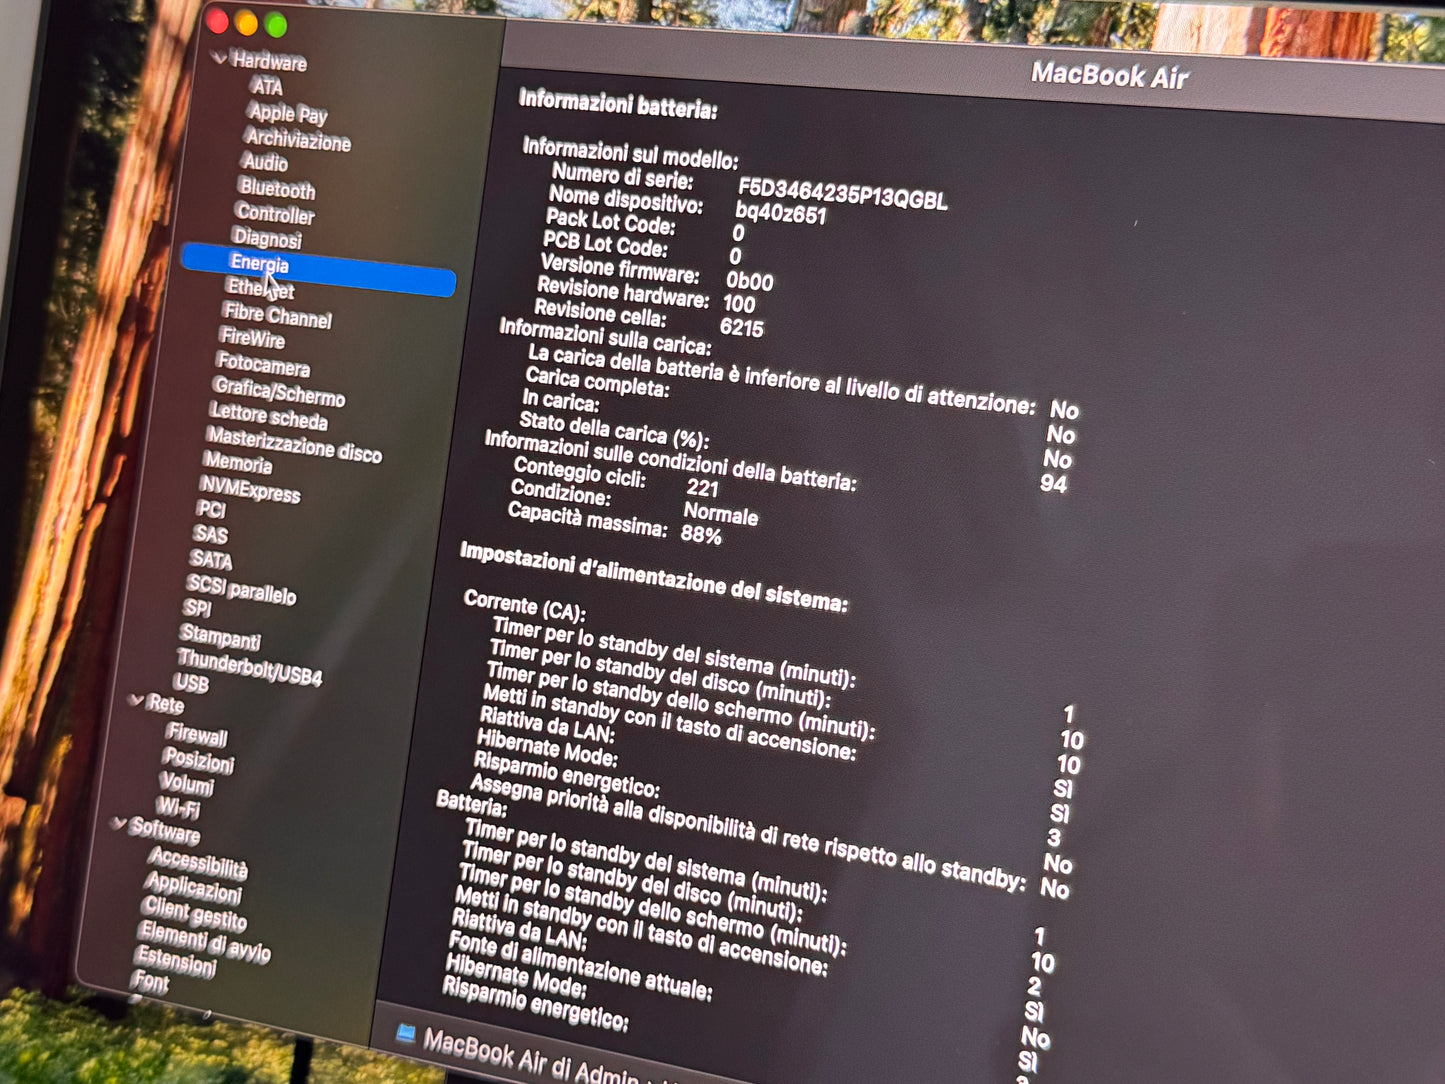Image resolution: width=1445 pixels, height=1084 pixels.
Task: Collapse the Hardware section chevron
Action: pyautogui.click(x=220, y=59)
